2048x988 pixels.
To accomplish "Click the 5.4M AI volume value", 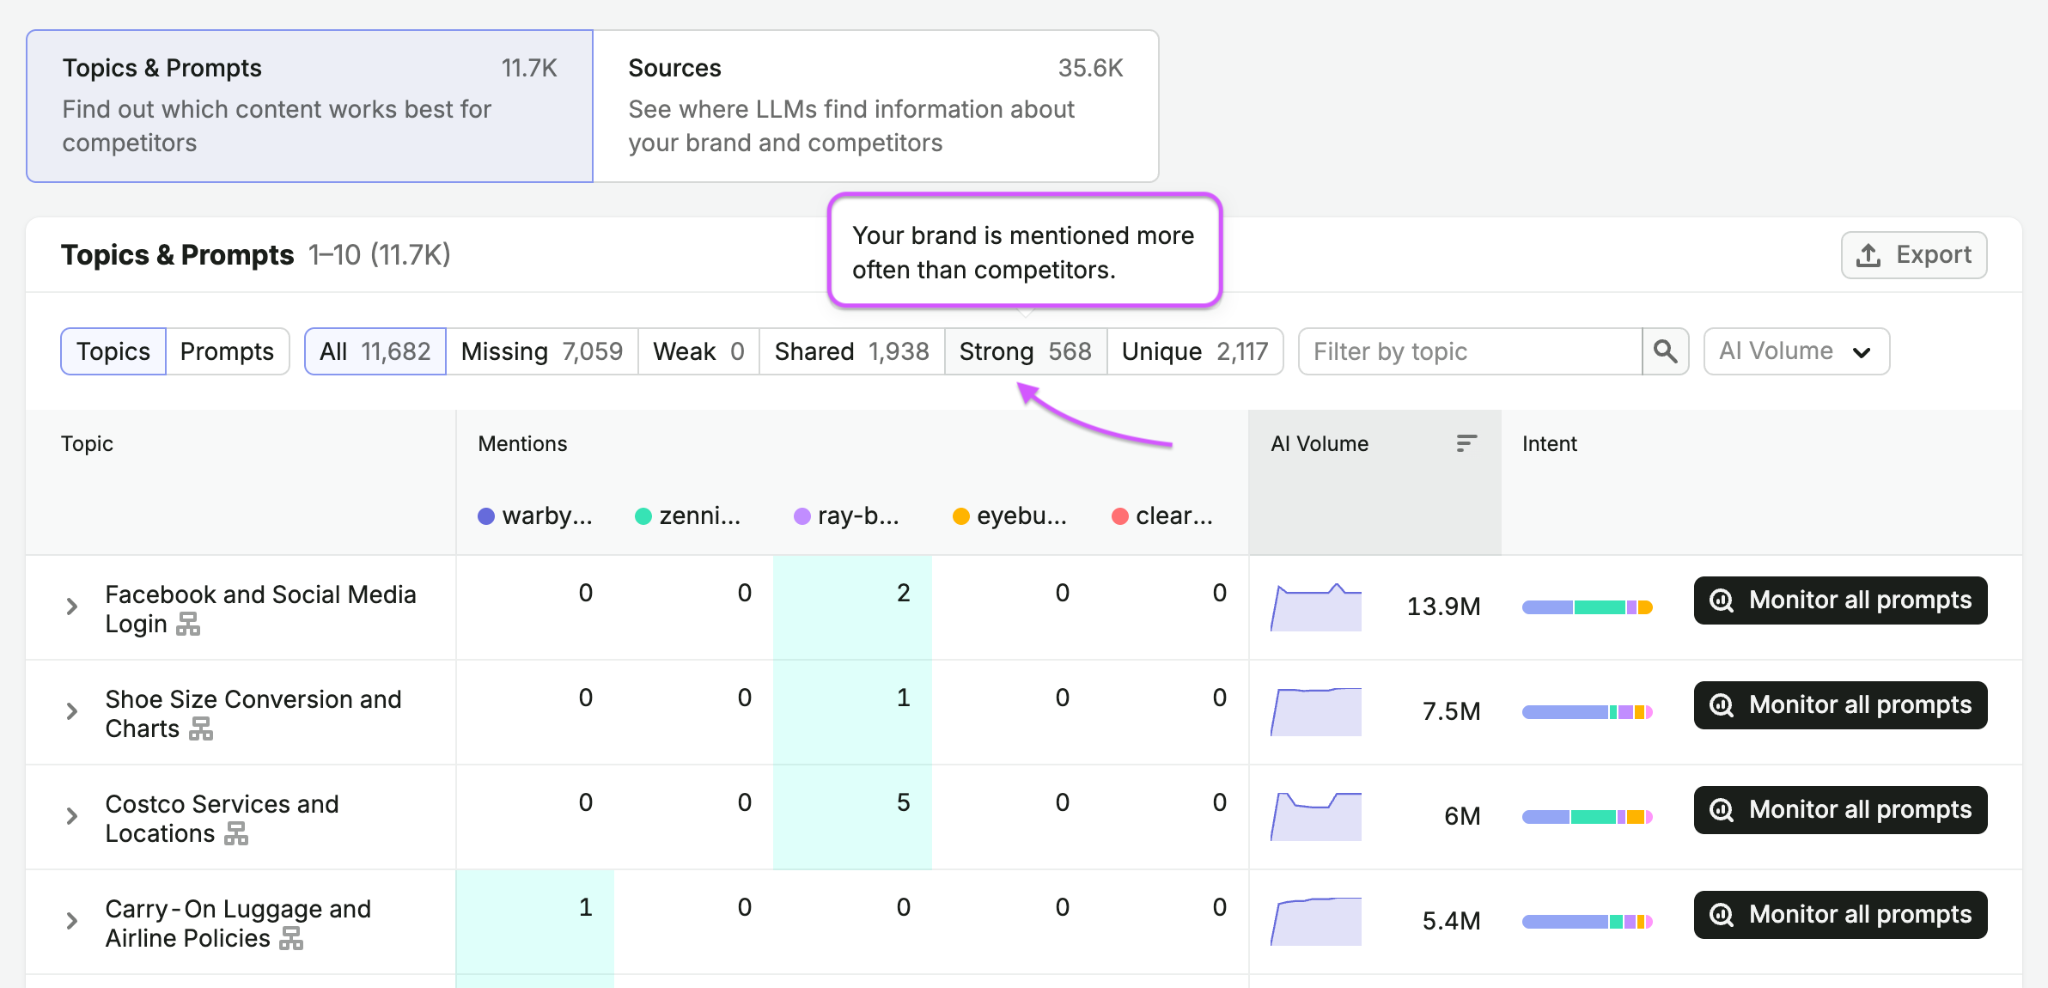I will pyautogui.click(x=1451, y=921).
